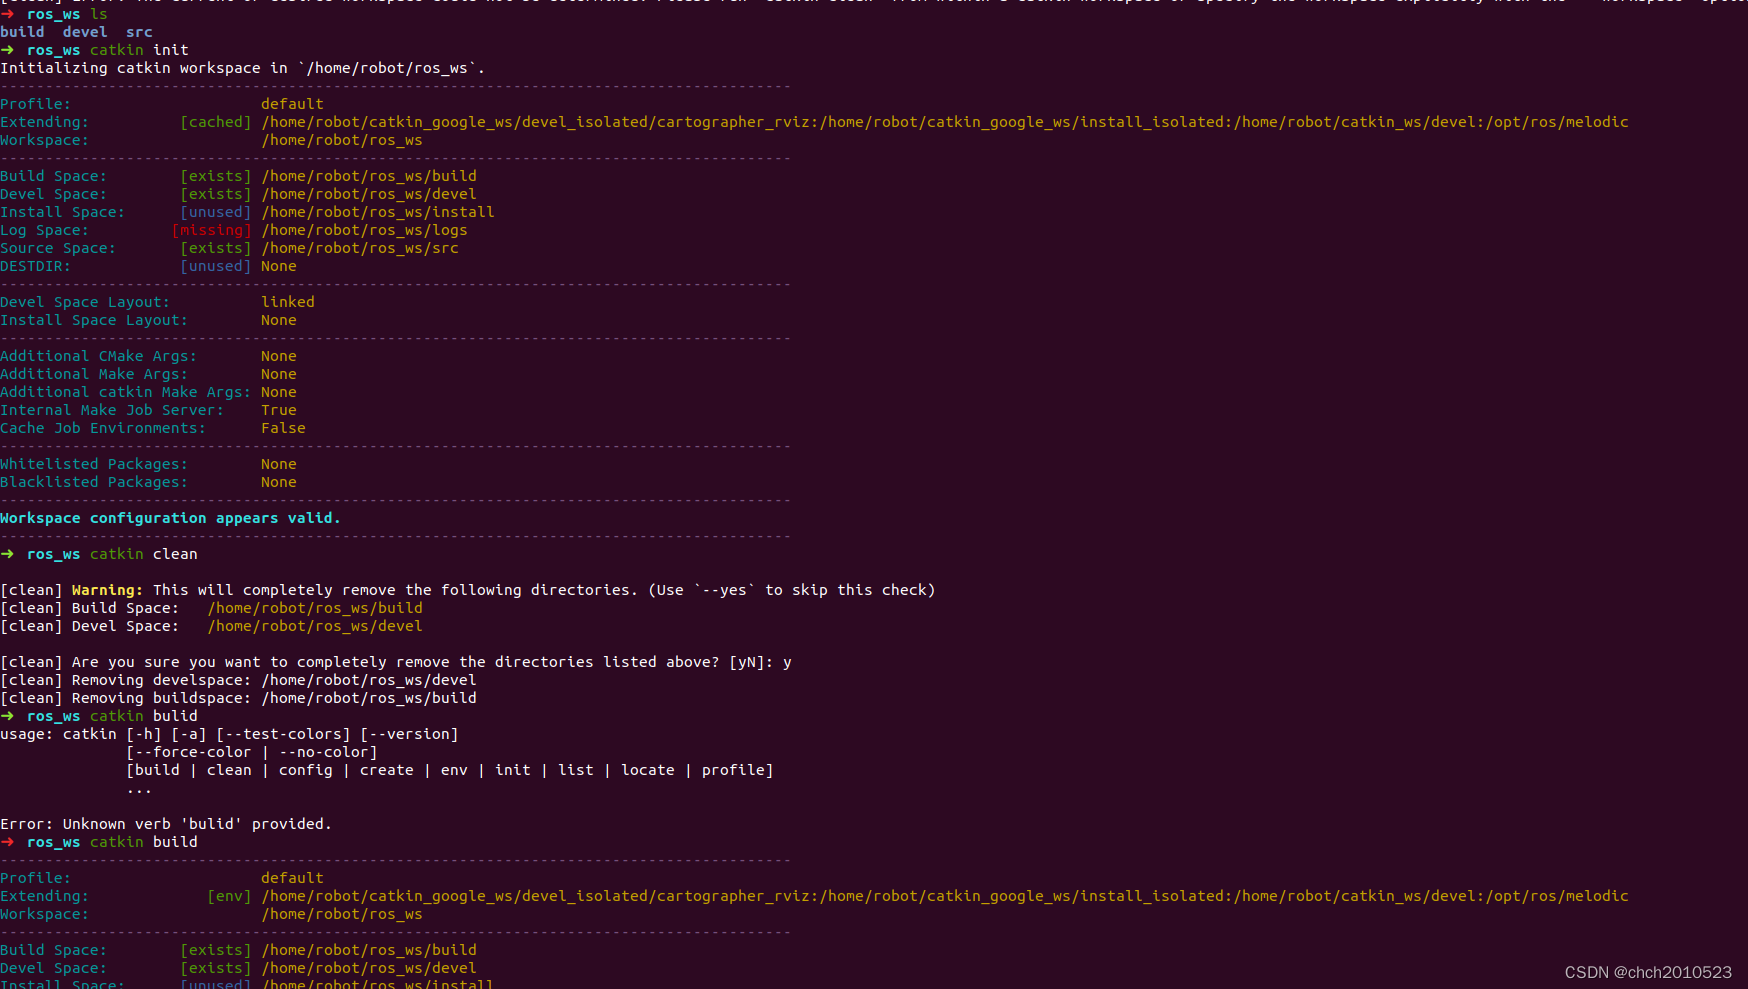1748x989 pixels.
Task: Click the 'locate' verb in usage list
Action: (648, 770)
